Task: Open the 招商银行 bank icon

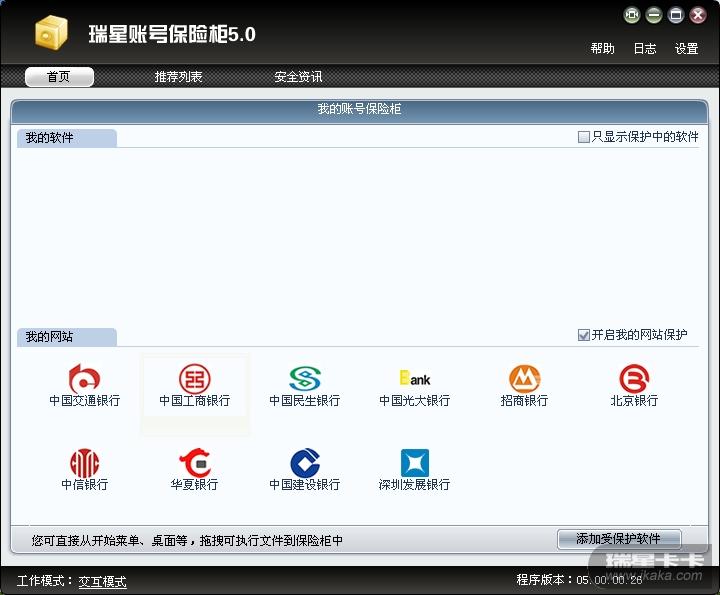Action: click(524, 378)
